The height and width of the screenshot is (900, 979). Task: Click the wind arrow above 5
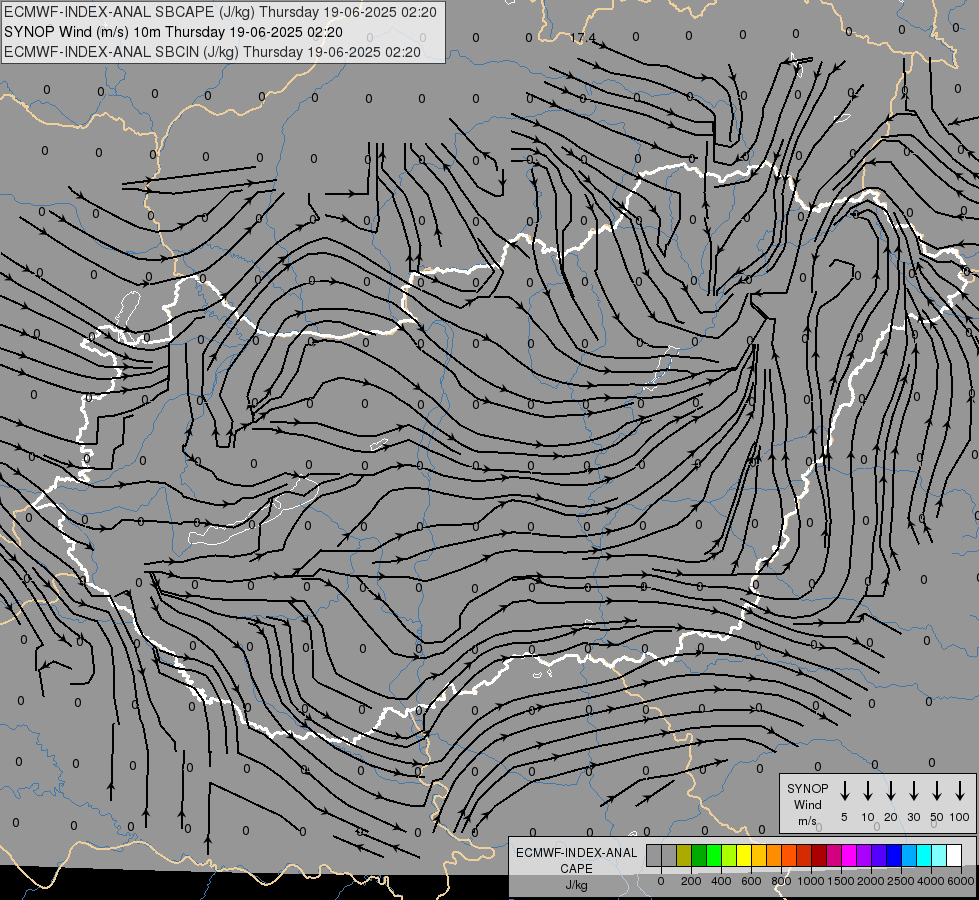tap(844, 791)
